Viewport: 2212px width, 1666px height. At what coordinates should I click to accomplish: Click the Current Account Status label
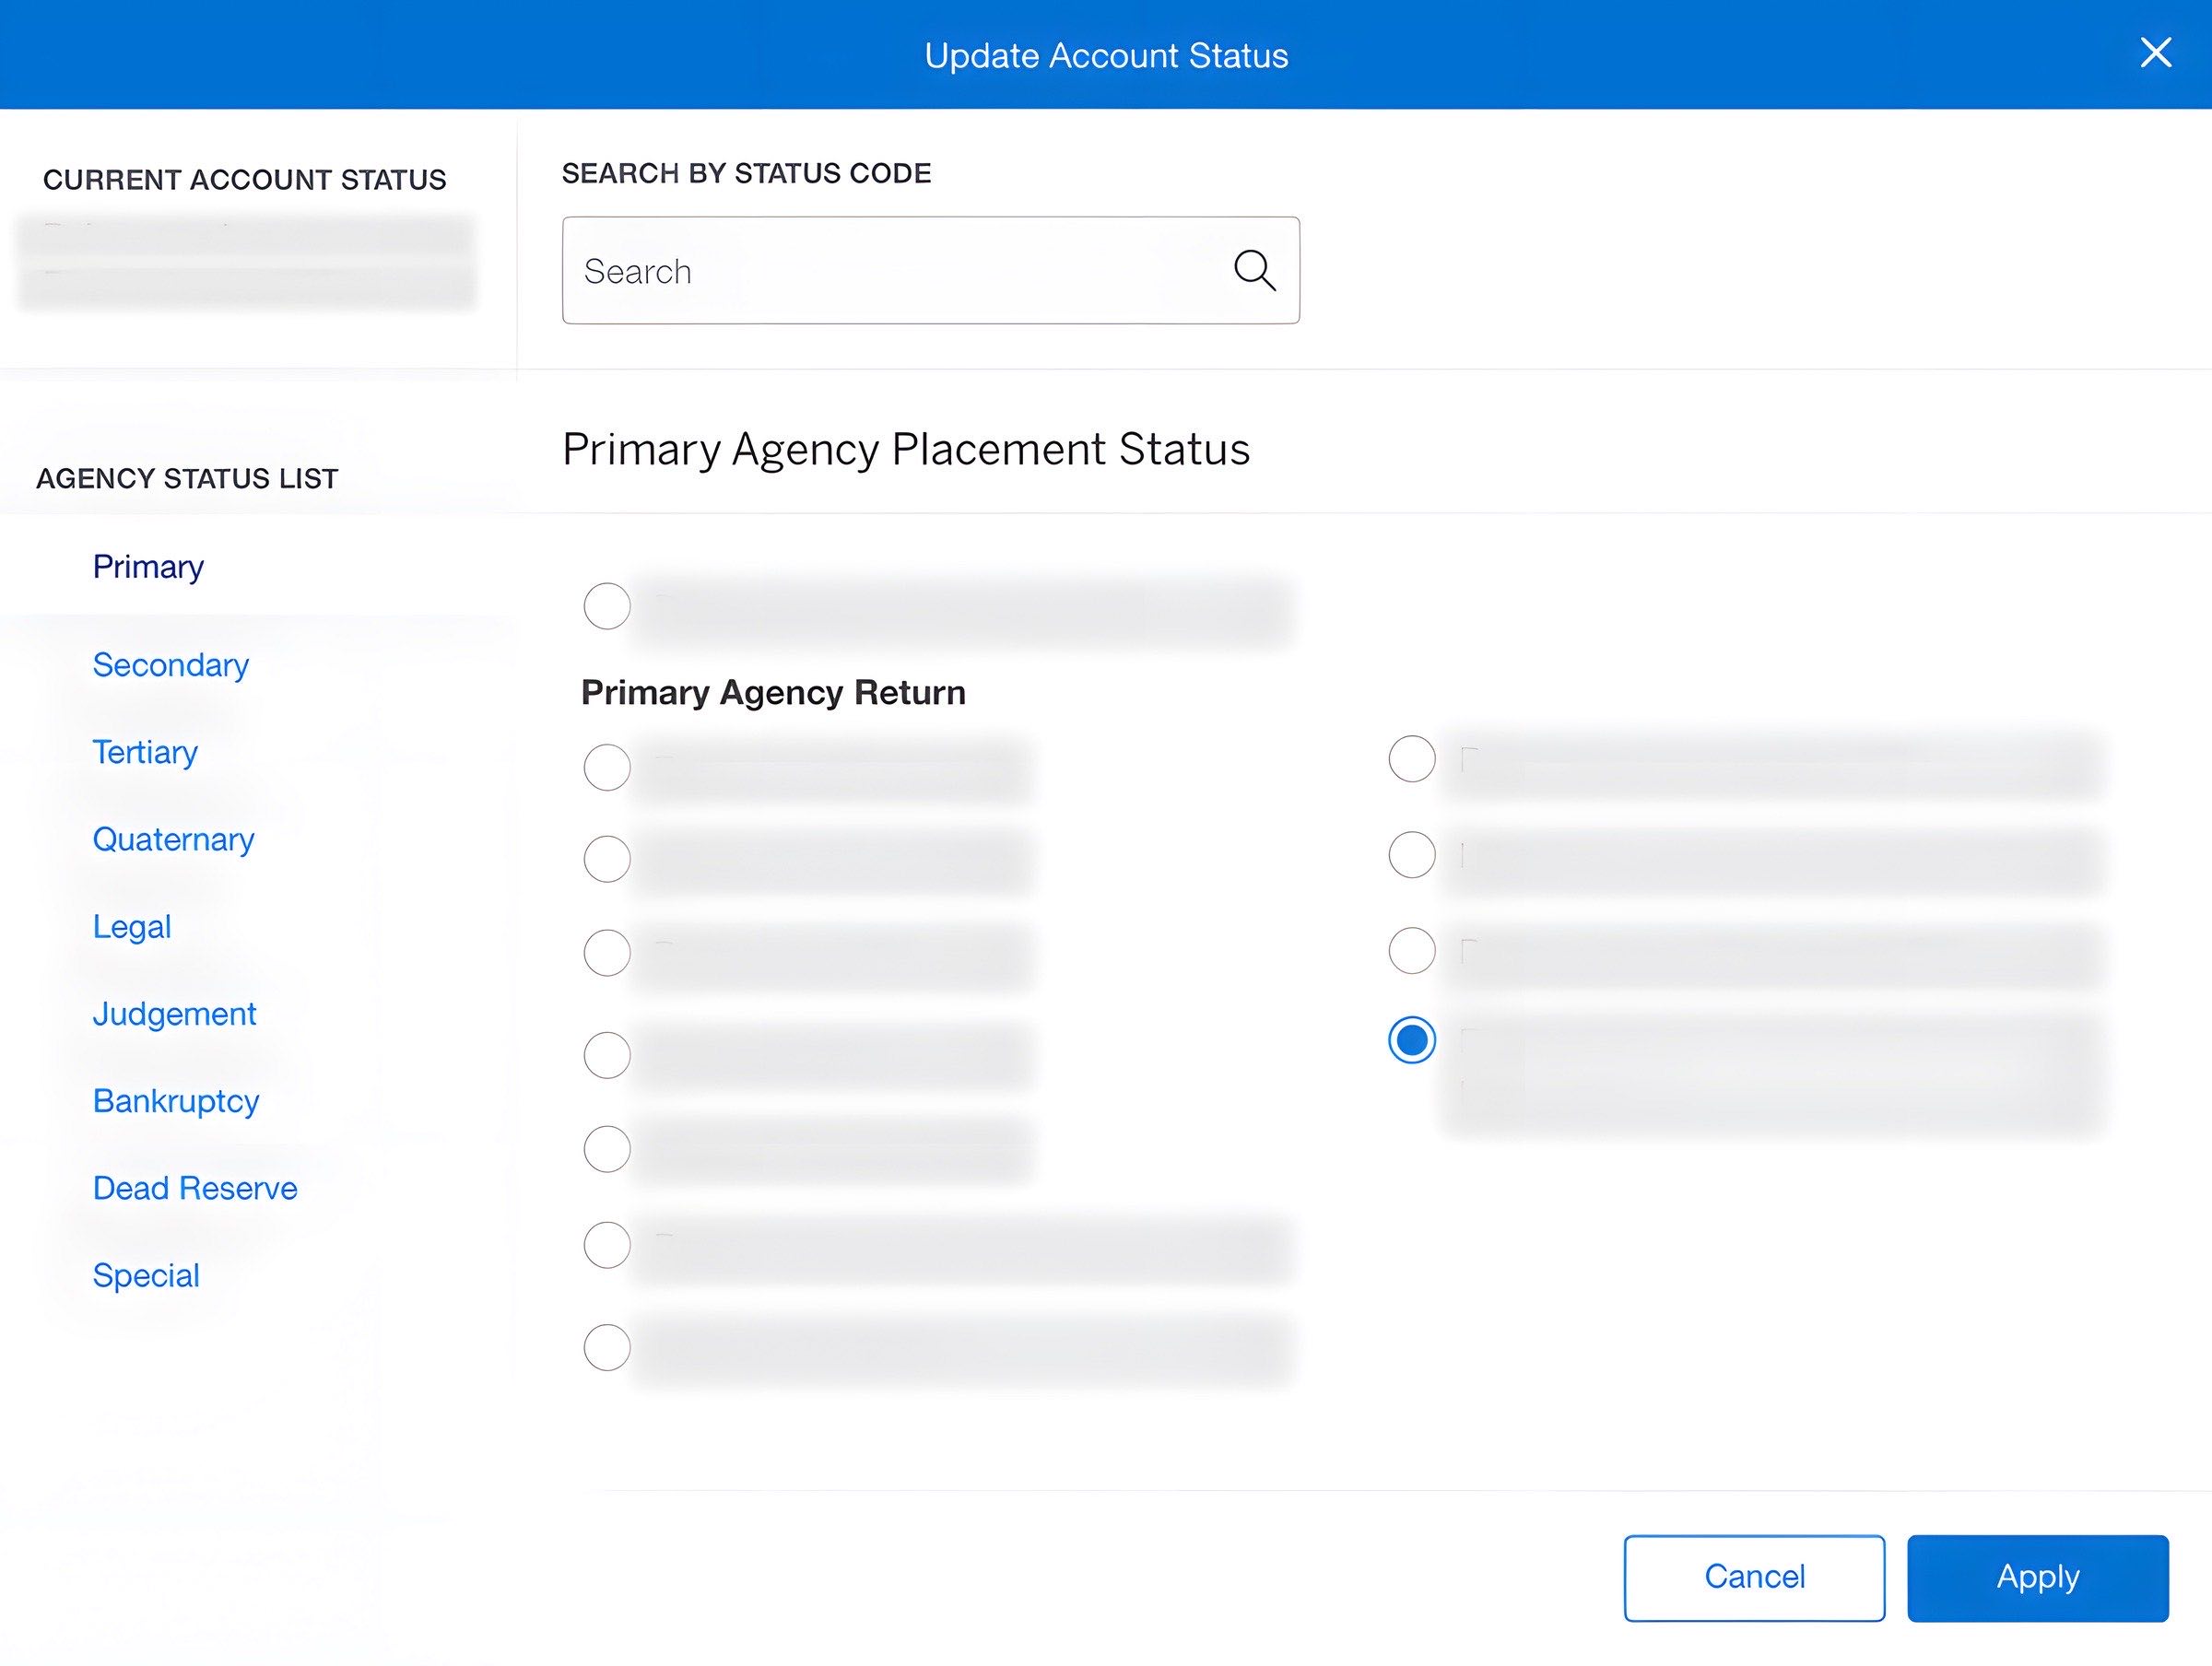[x=245, y=180]
